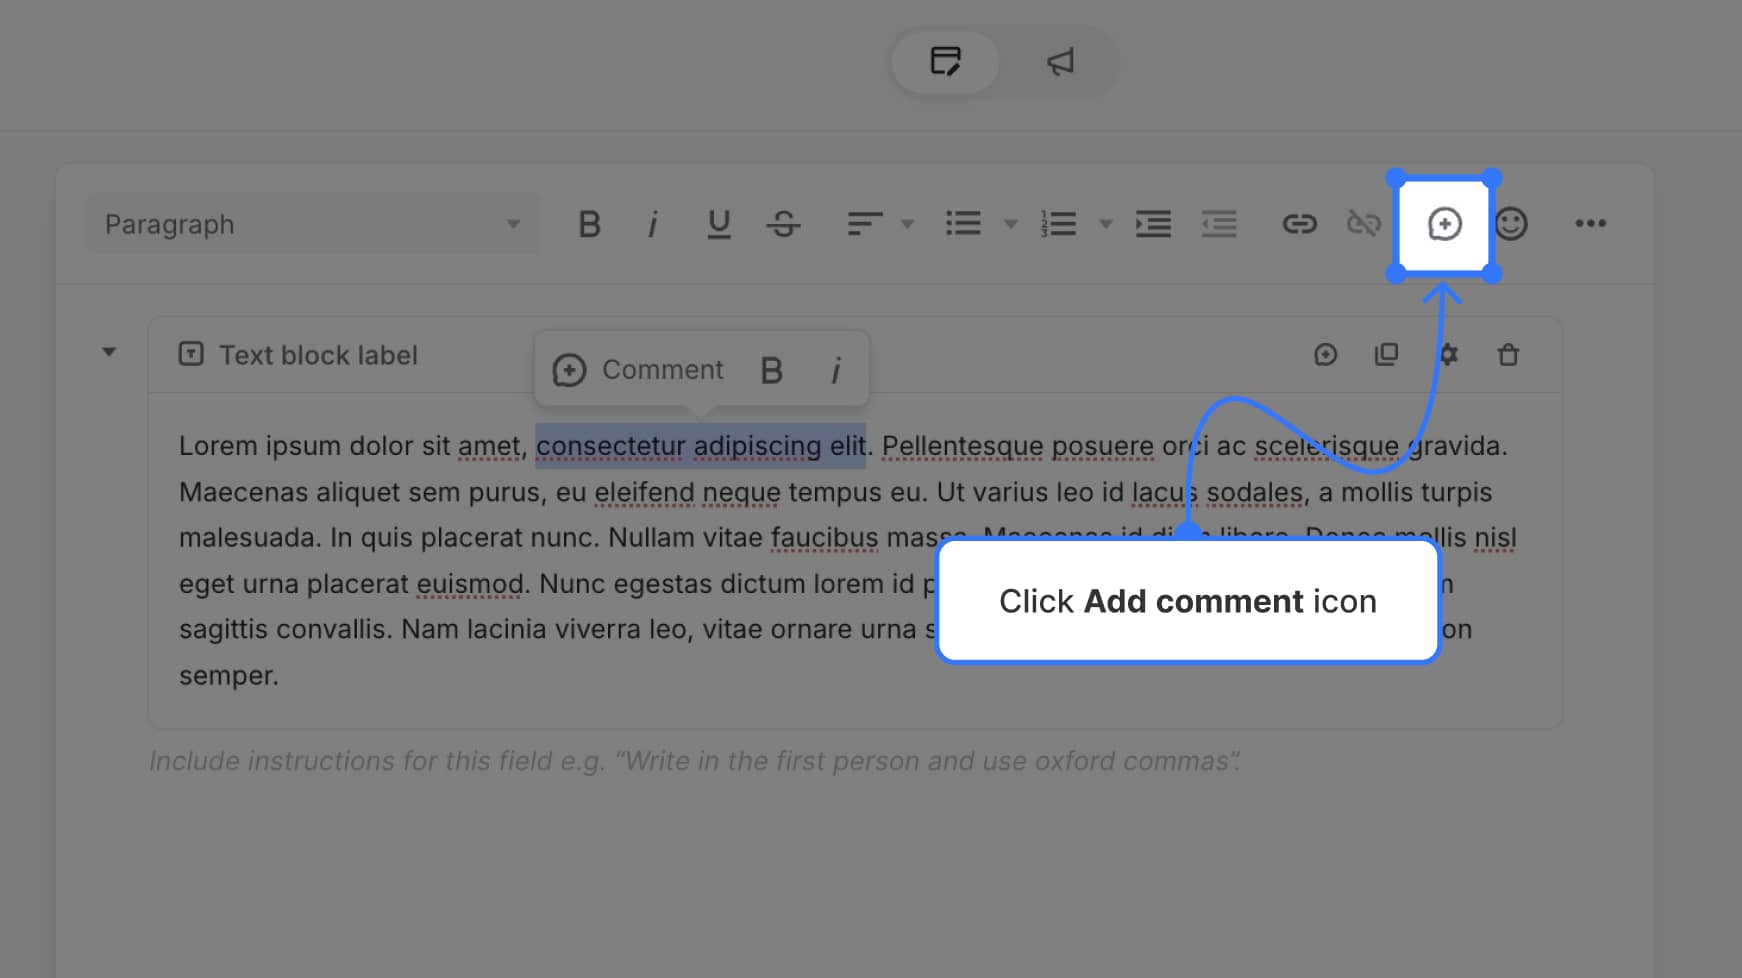The width and height of the screenshot is (1742, 978).
Task: Toggle italic in the floating toolbar
Action: click(836, 370)
